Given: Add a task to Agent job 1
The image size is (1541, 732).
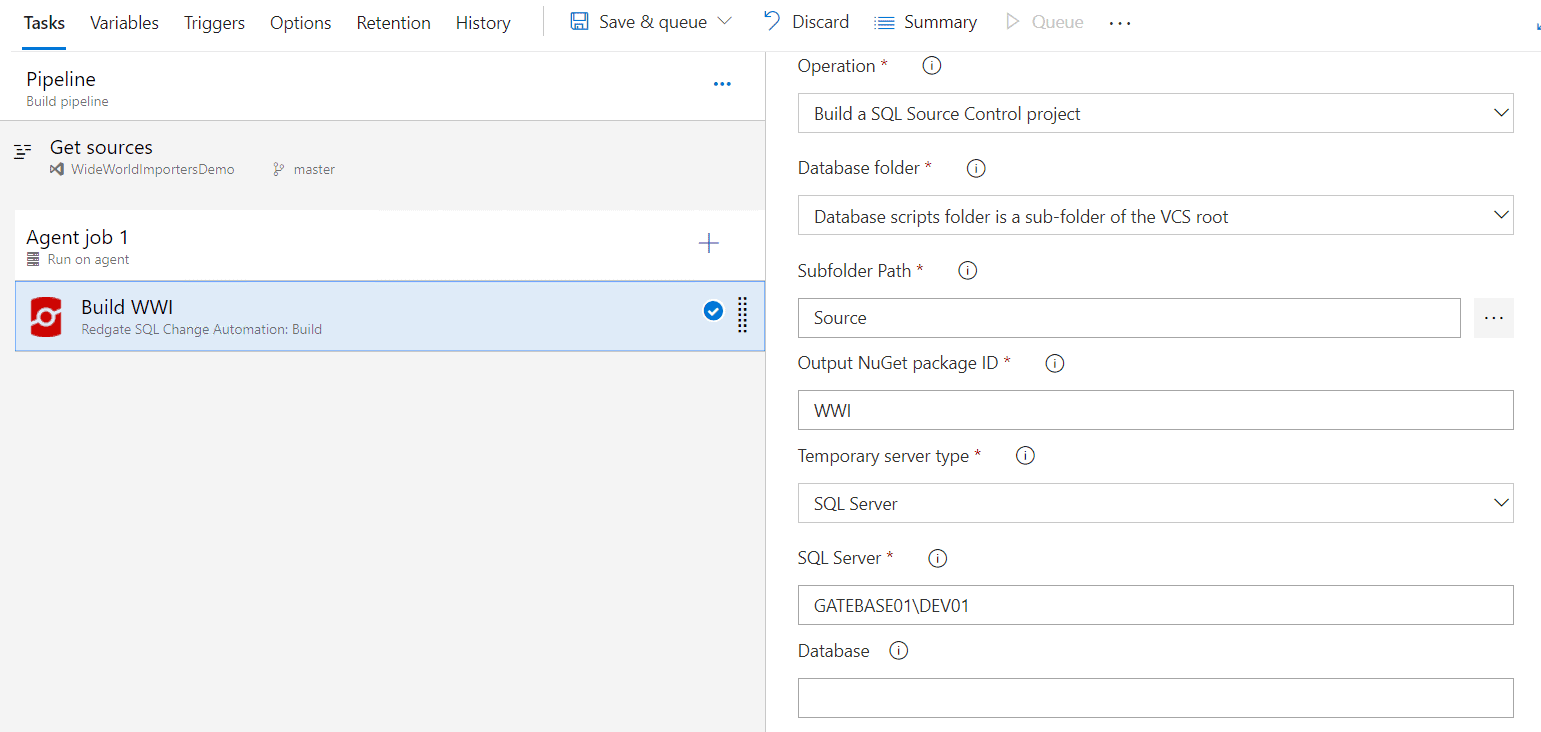Looking at the screenshot, I should point(708,242).
